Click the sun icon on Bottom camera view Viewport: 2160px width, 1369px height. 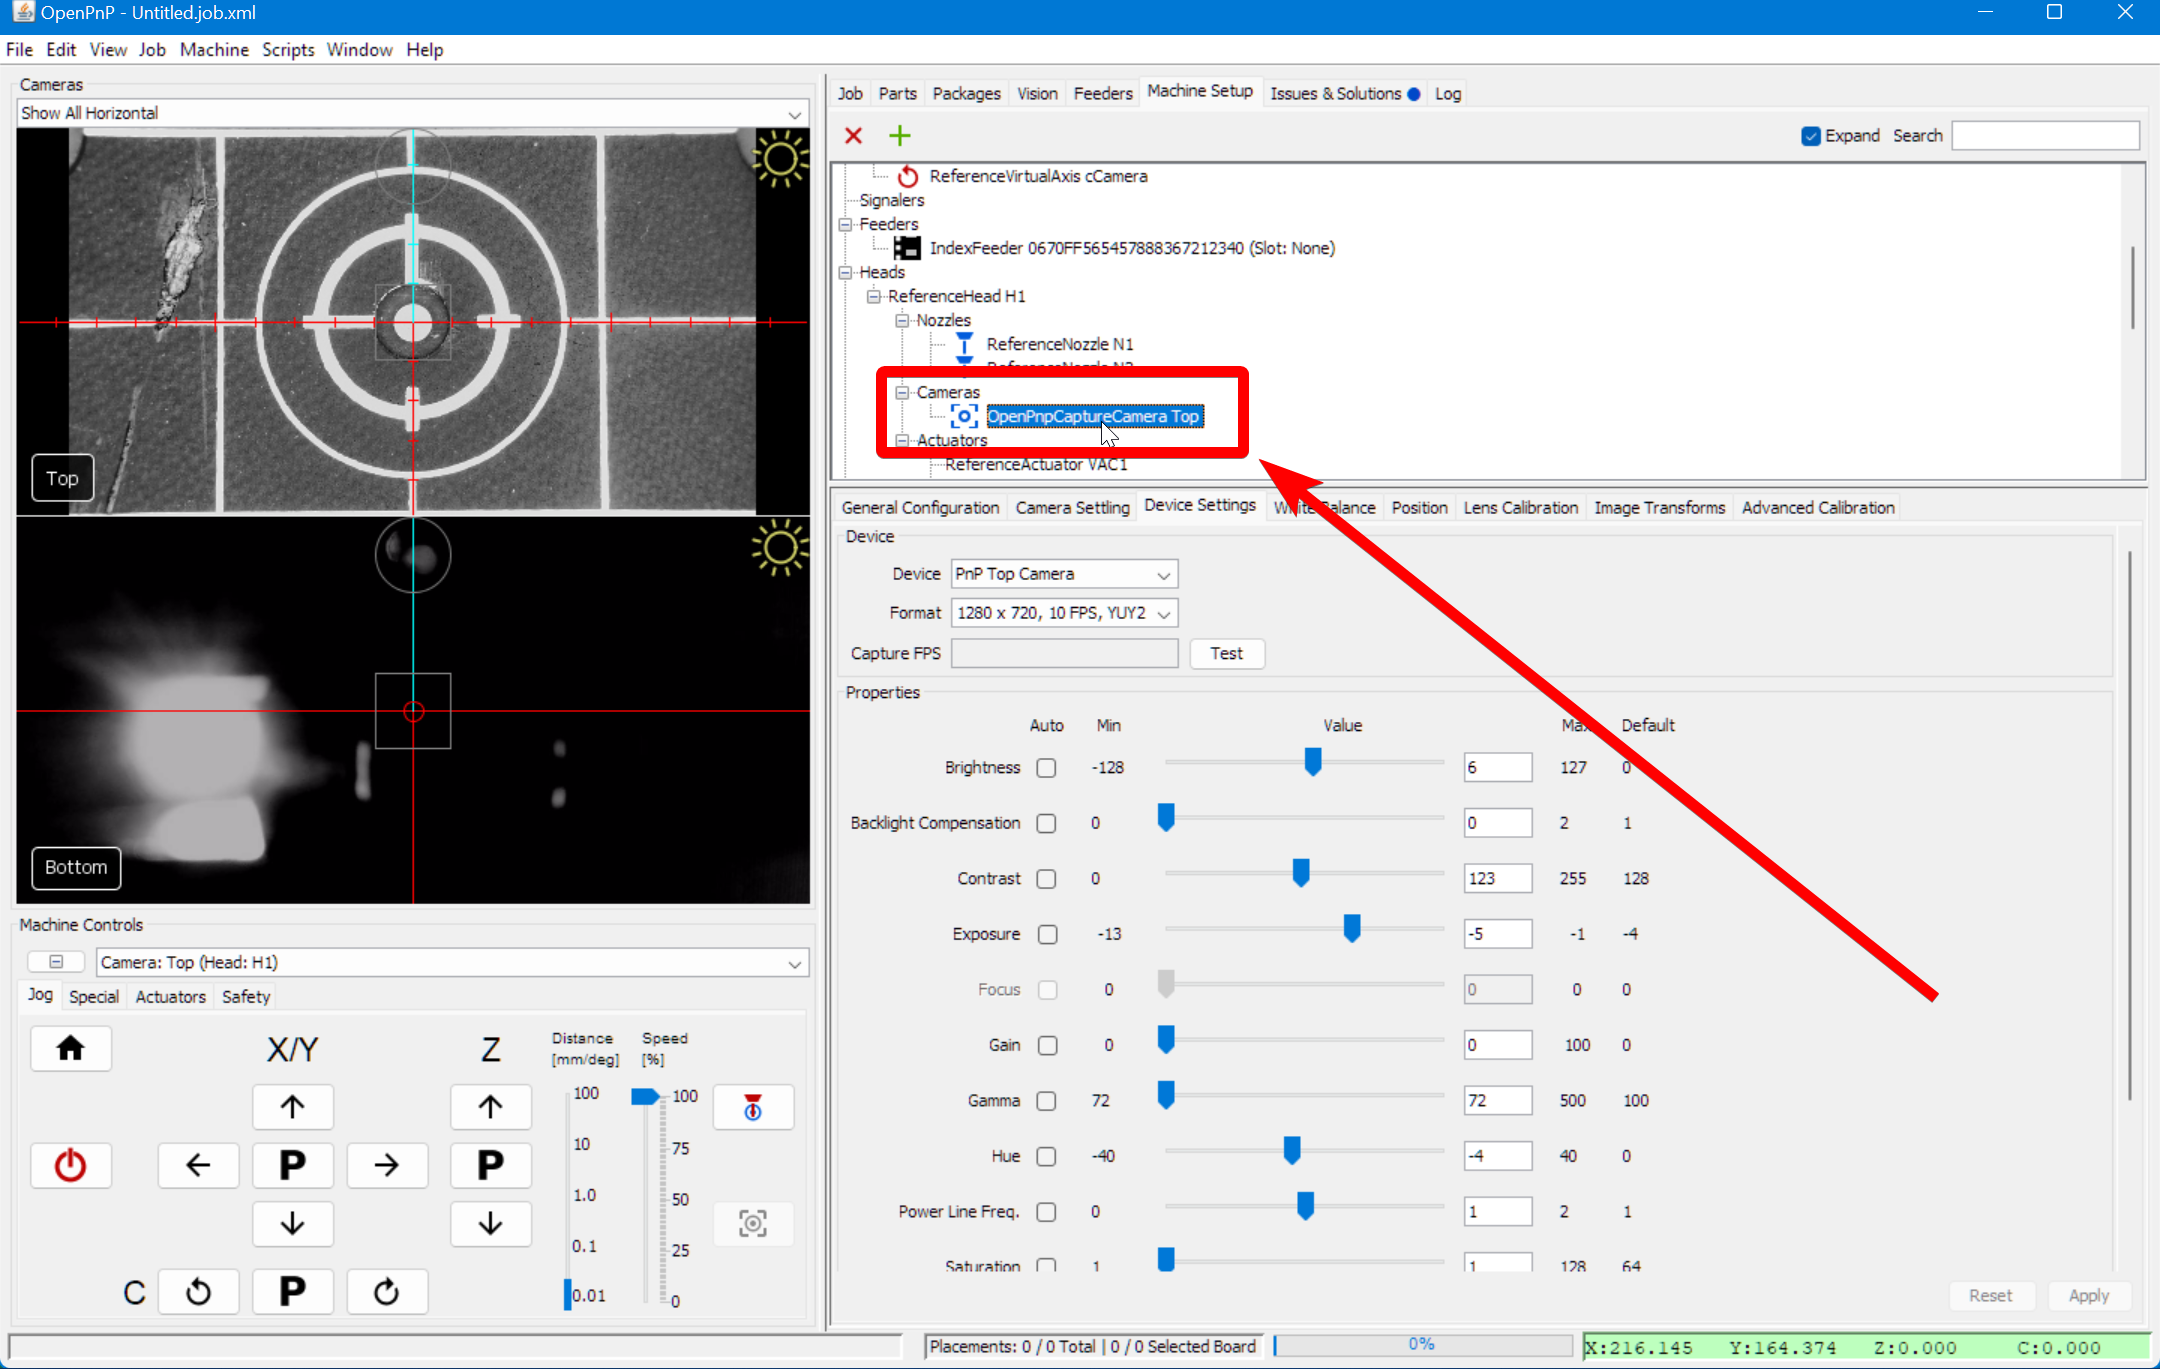click(x=779, y=547)
